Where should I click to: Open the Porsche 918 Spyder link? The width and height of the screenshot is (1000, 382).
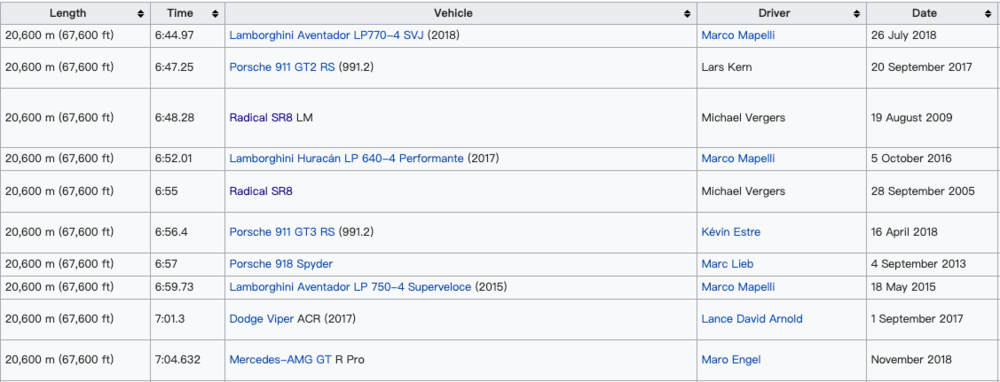click(x=281, y=264)
